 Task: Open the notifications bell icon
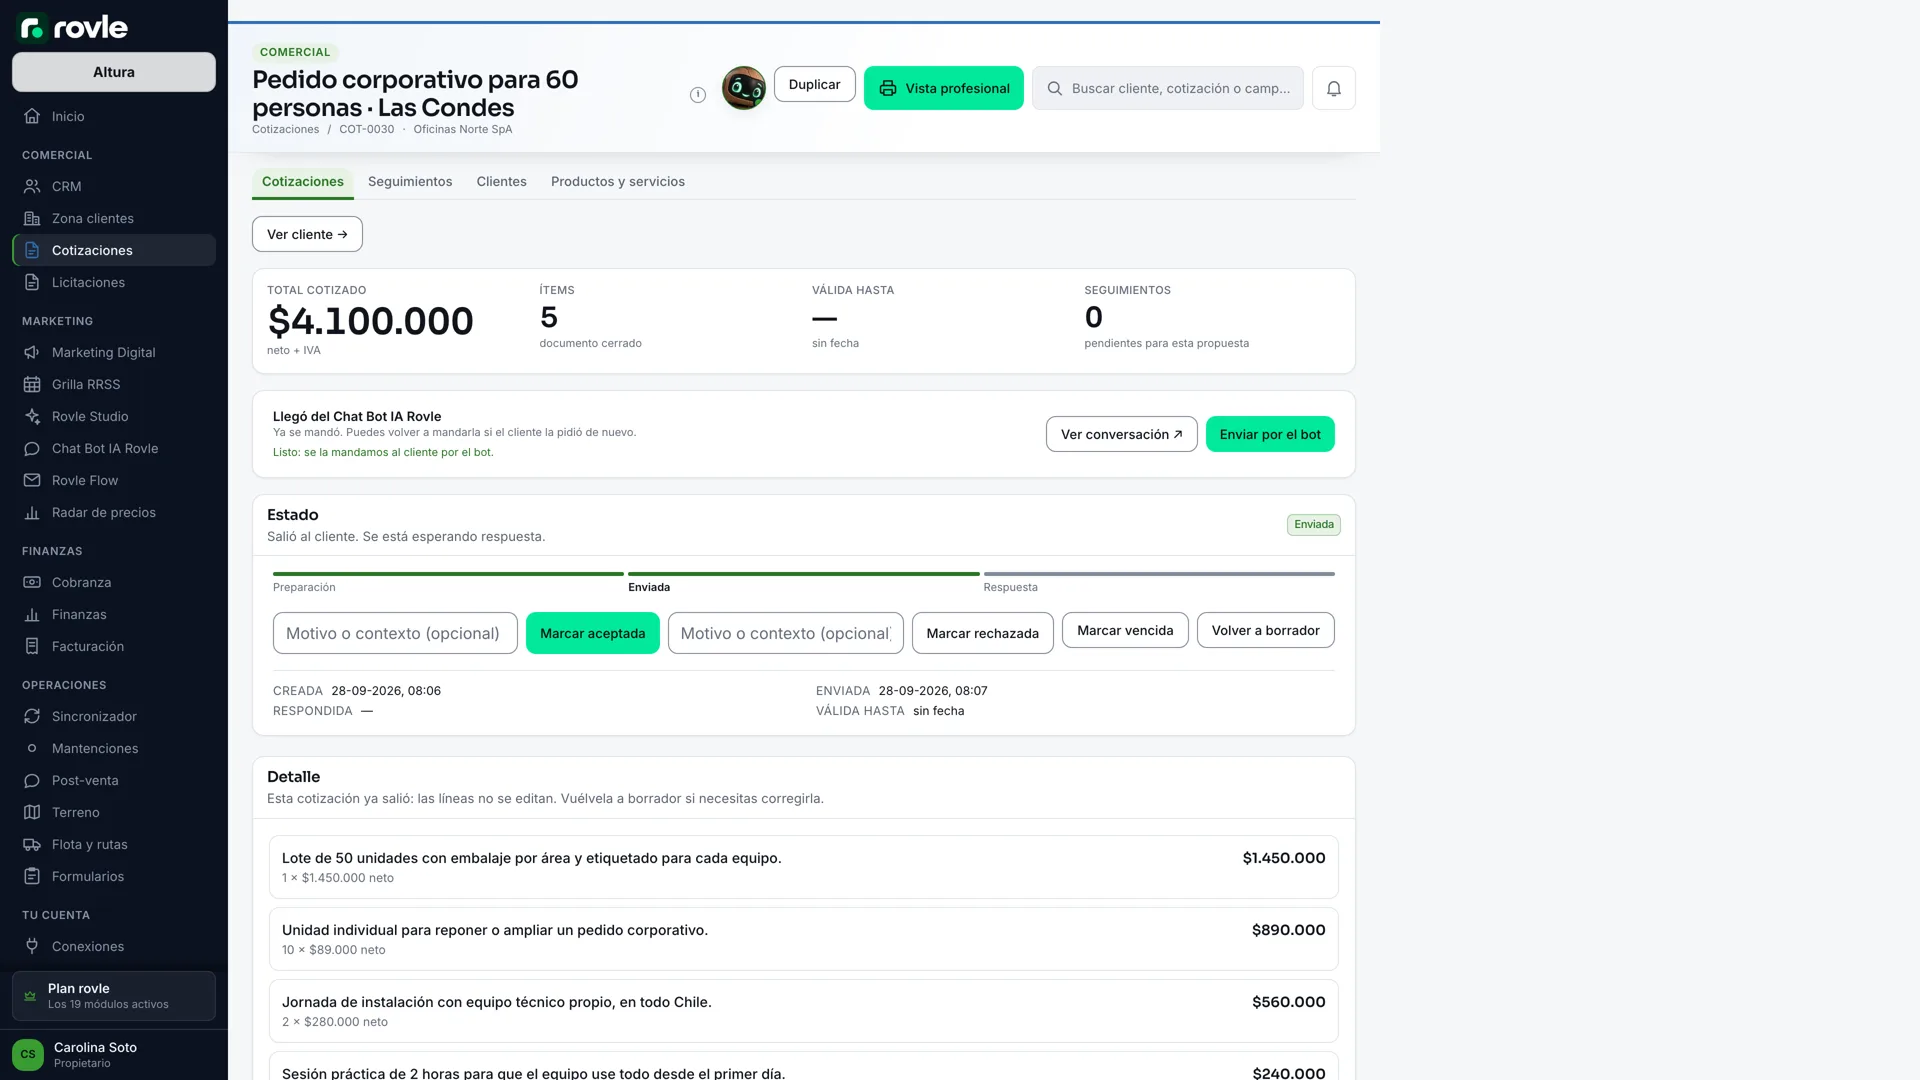tap(1333, 88)
